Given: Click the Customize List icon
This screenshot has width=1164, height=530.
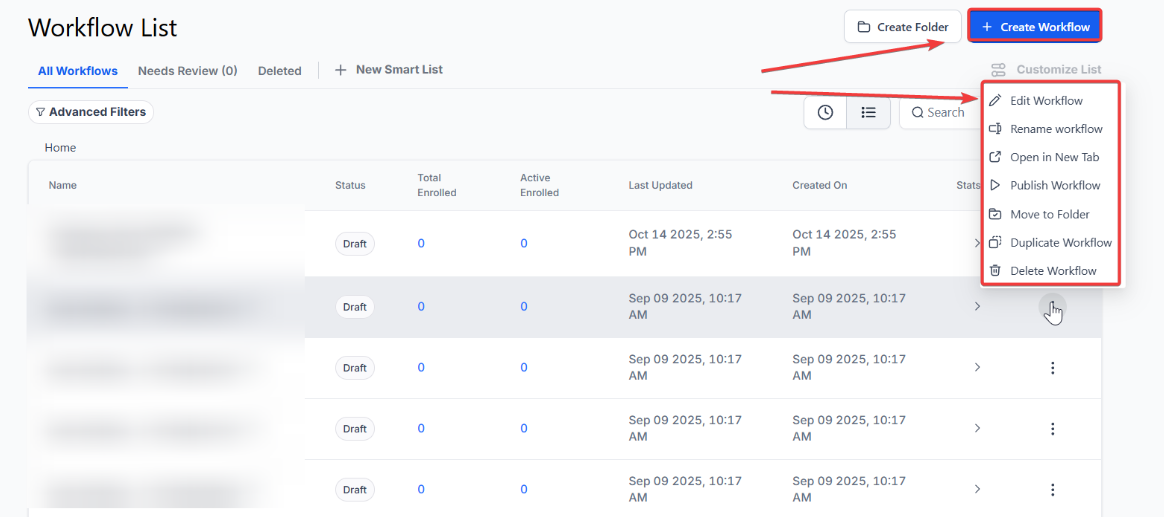Looking at the screenshot, I should (998, 70).
